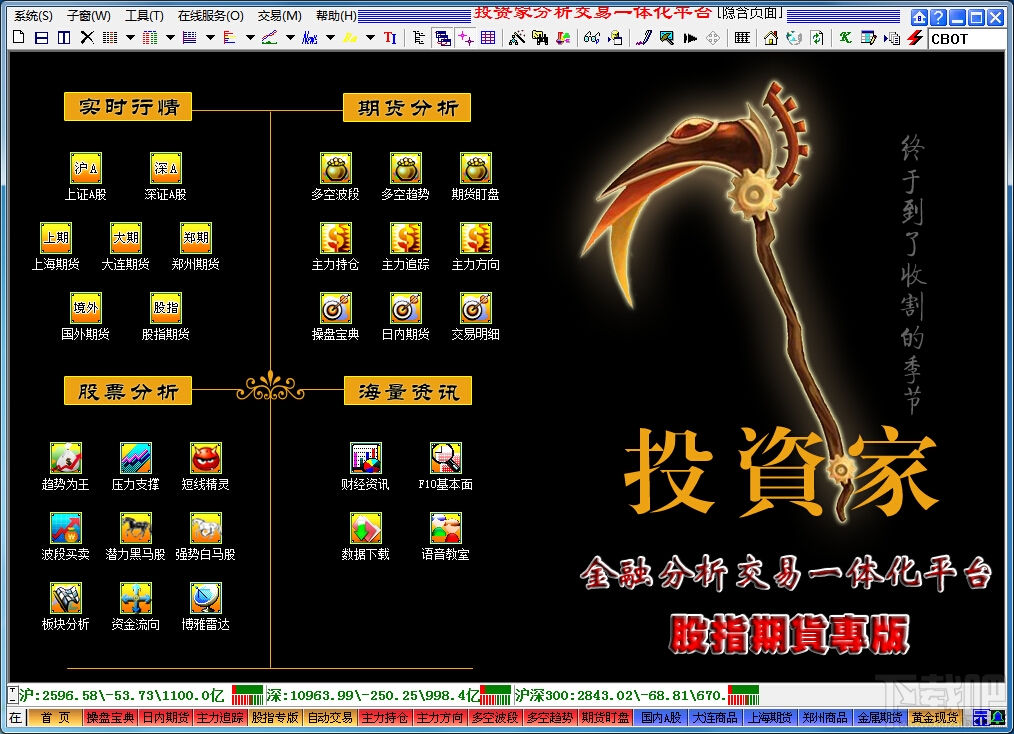Open 主力追踪 icon in futures analysis
This screenshot has width=1014, height=734.
(x=405, y=238)
